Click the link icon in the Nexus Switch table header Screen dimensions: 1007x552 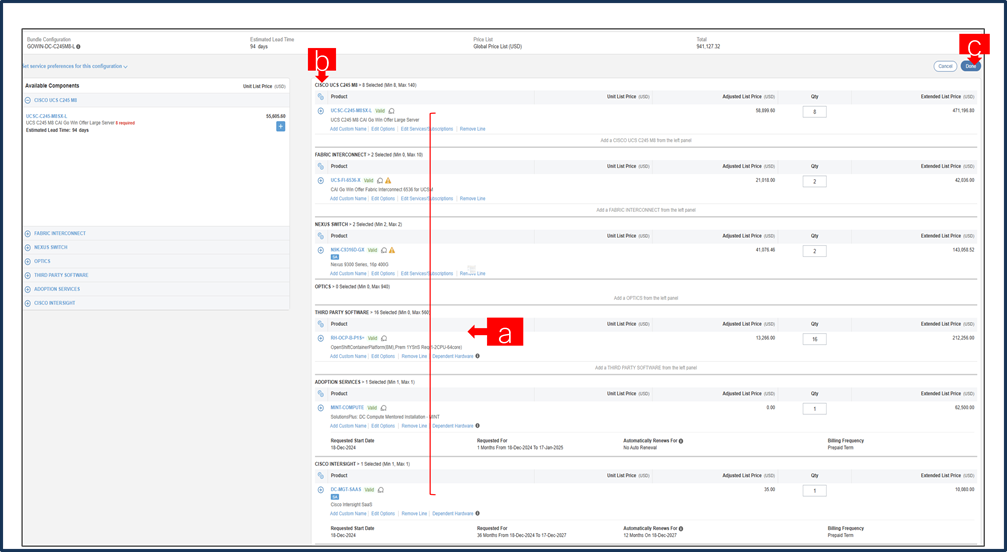click(x=320, y=236)
